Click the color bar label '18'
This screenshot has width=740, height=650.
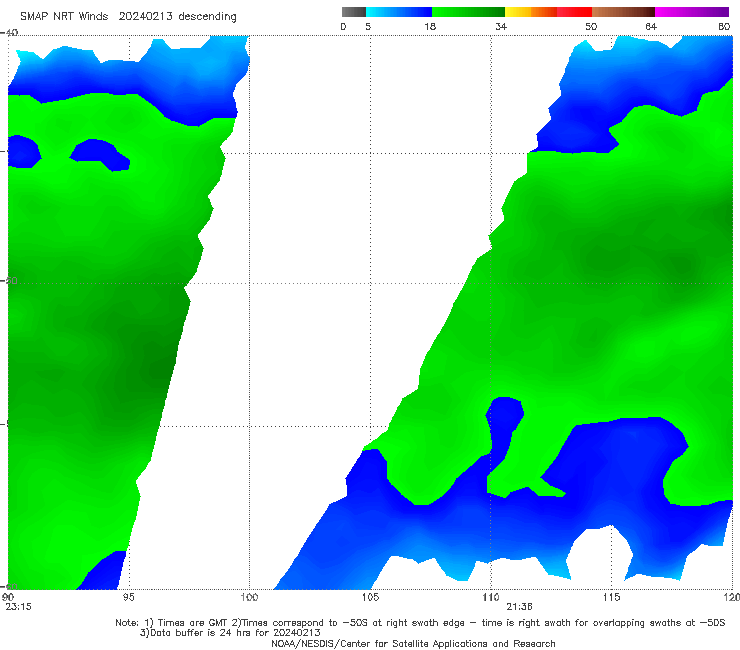point(430,27)
